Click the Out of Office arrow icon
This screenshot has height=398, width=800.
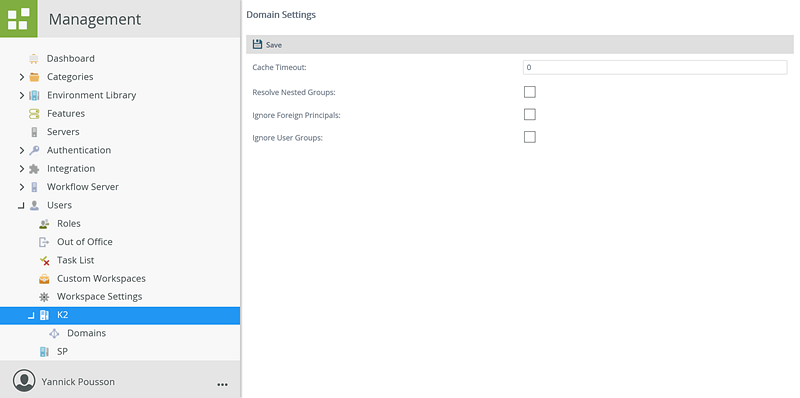click(x=44, y=242)
